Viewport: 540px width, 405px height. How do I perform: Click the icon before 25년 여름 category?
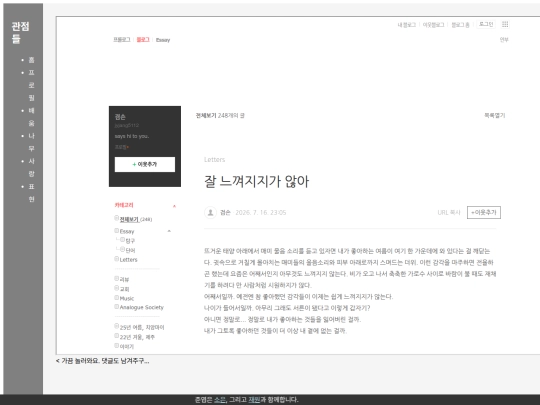(x=116, y=326)
